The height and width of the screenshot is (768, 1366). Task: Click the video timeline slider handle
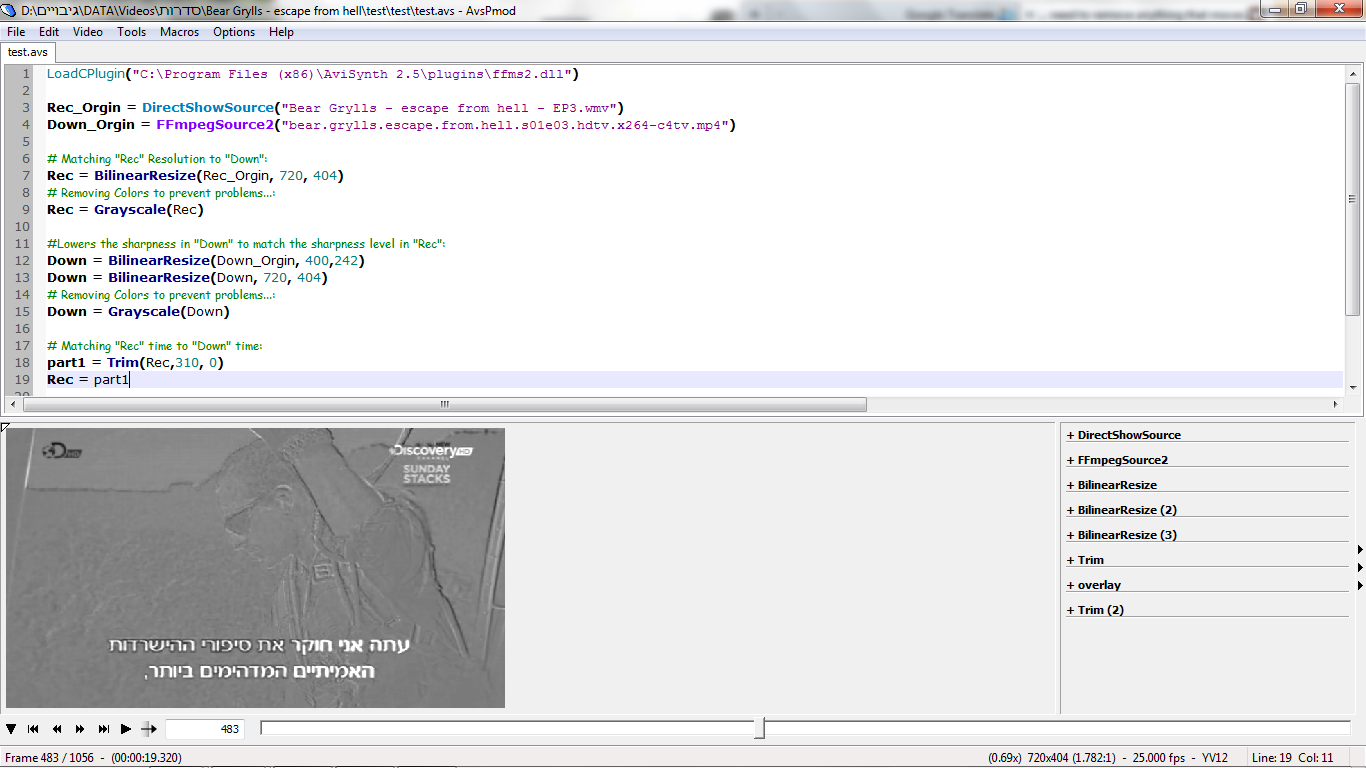[759, 728]
